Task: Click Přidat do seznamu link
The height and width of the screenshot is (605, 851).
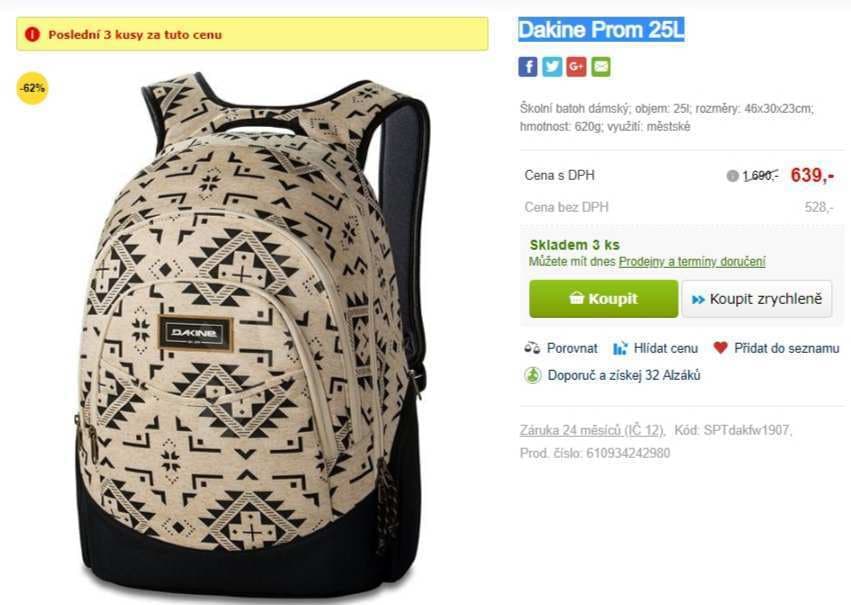Action: [786, 348]
